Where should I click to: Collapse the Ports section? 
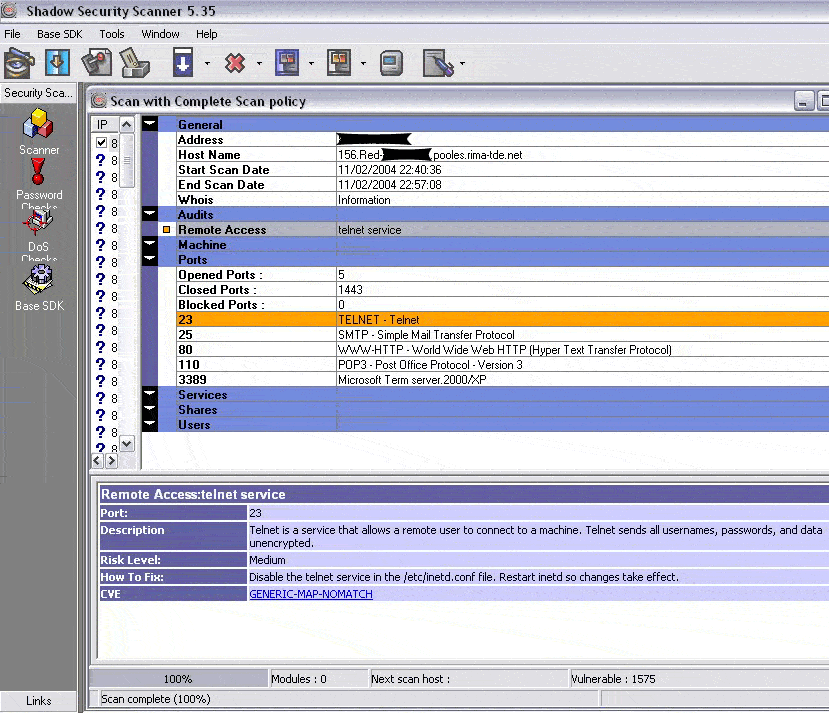tap(150, 259)
